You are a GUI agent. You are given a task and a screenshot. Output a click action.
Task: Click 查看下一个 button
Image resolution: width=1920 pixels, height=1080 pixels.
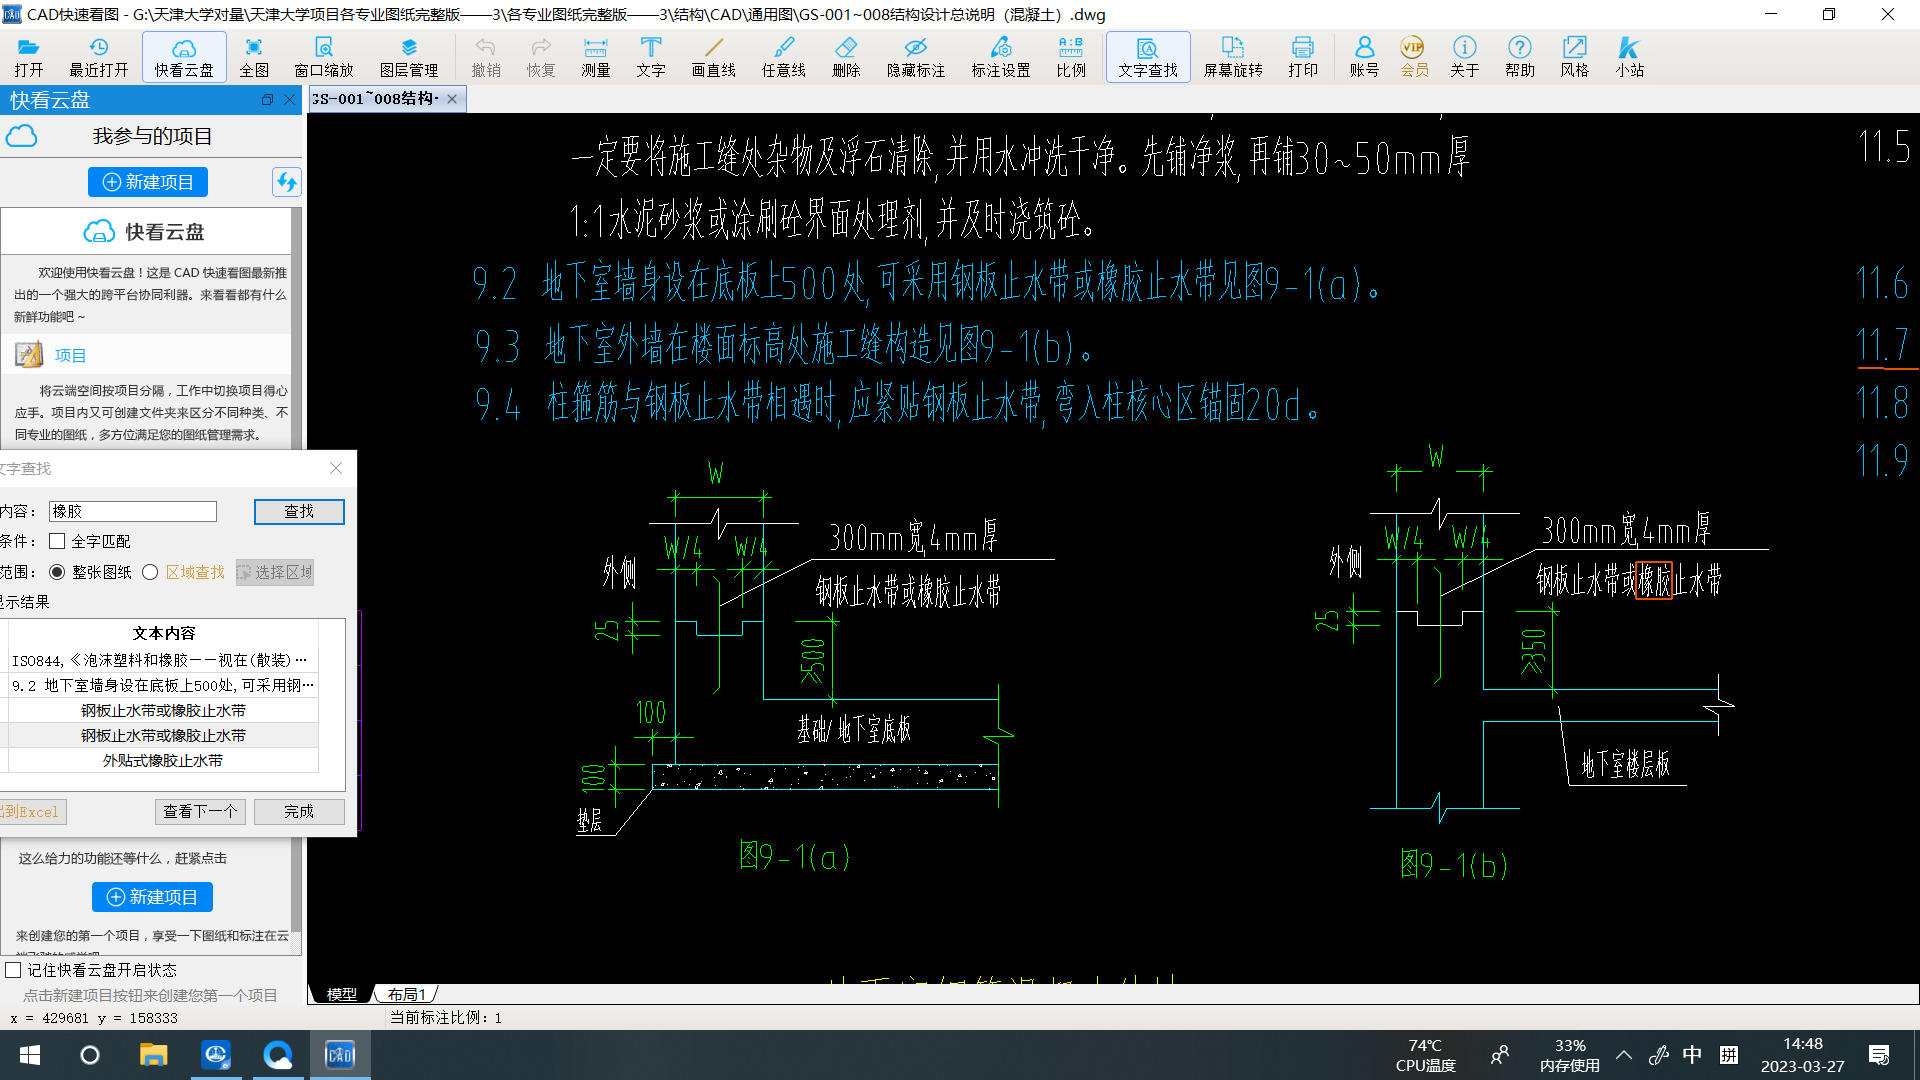pos(200,811)
